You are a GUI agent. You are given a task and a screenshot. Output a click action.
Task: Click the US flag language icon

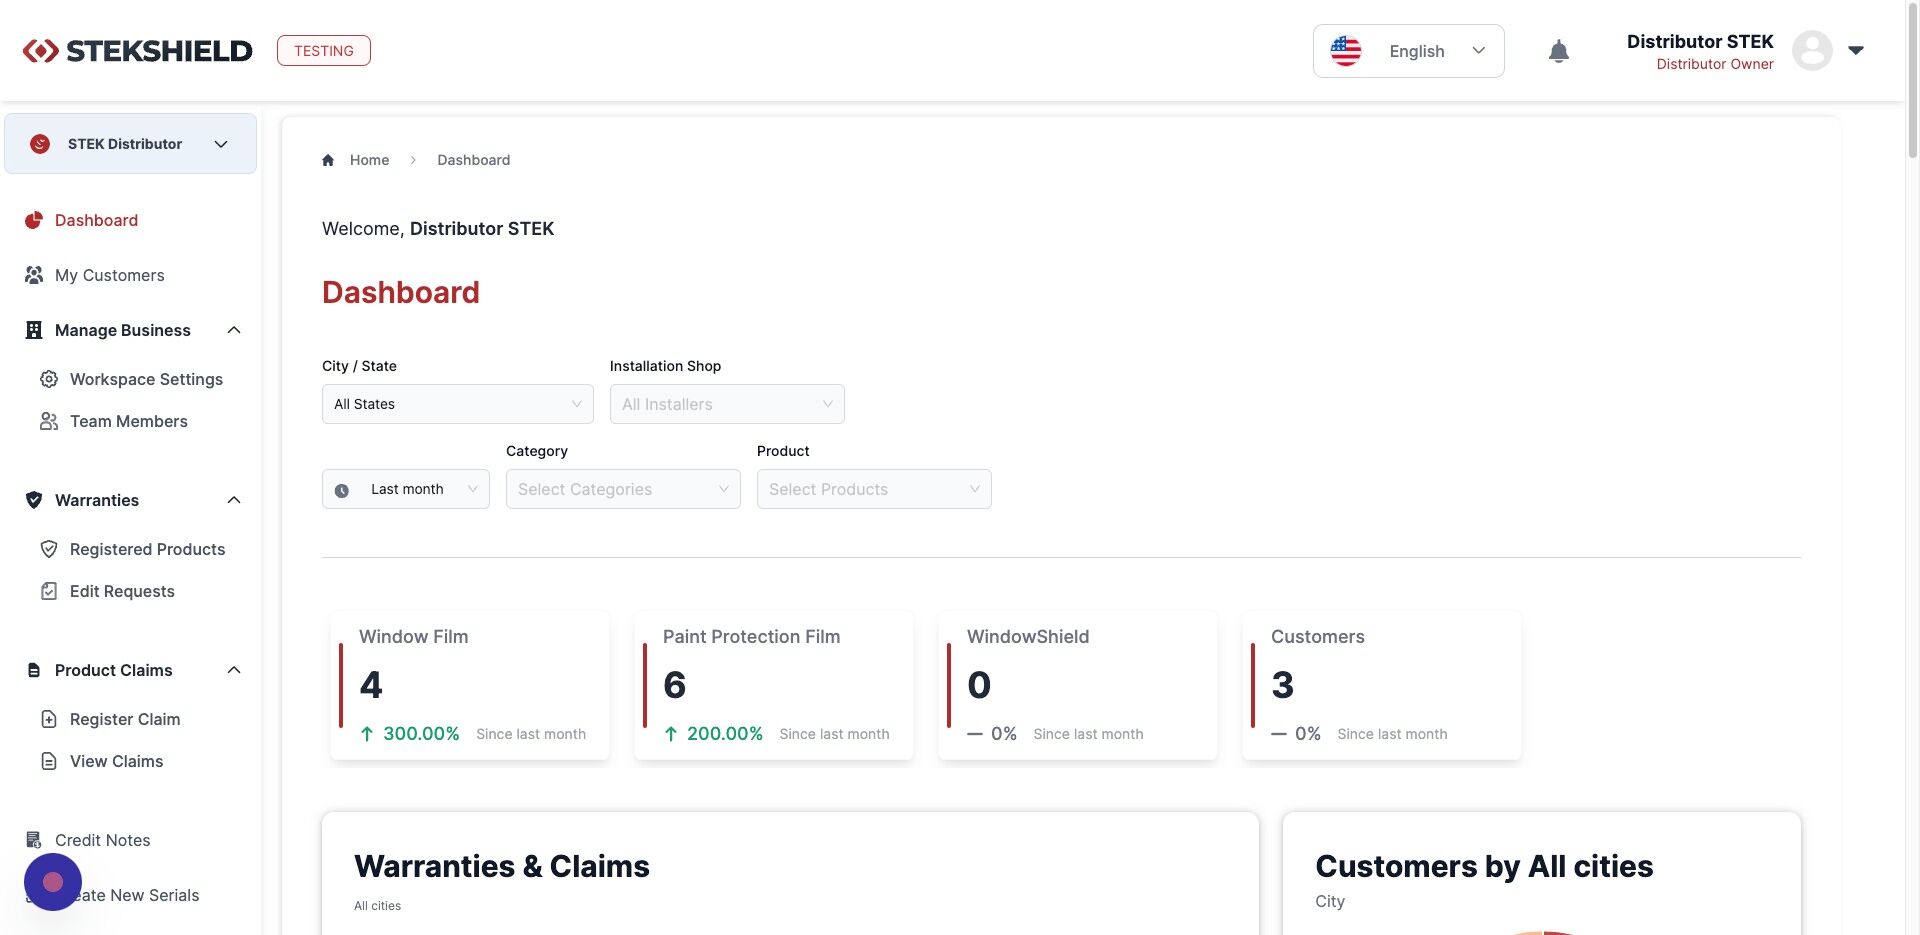click(x=1346, y=51)
